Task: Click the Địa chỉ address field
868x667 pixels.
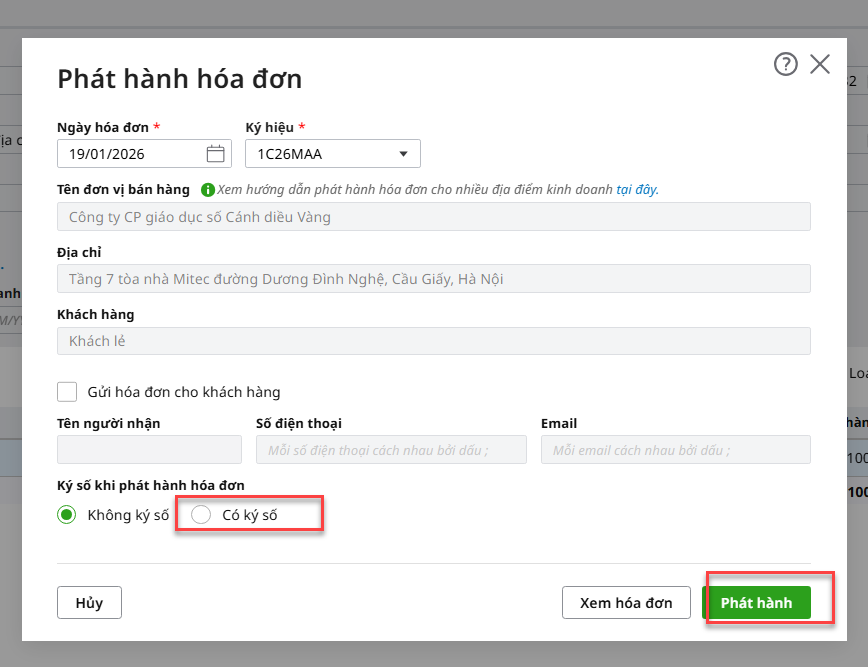Action: point(433,279)
